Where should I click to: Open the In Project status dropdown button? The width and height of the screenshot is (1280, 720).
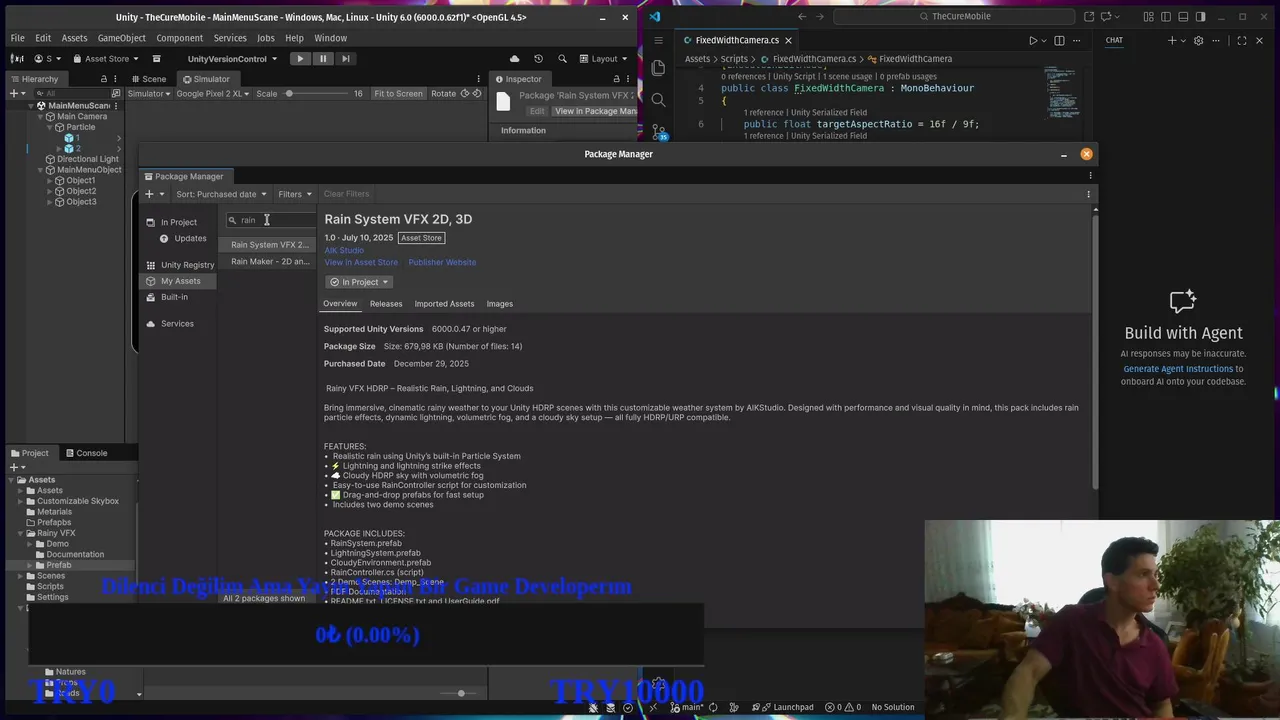[x=359, y=282]
